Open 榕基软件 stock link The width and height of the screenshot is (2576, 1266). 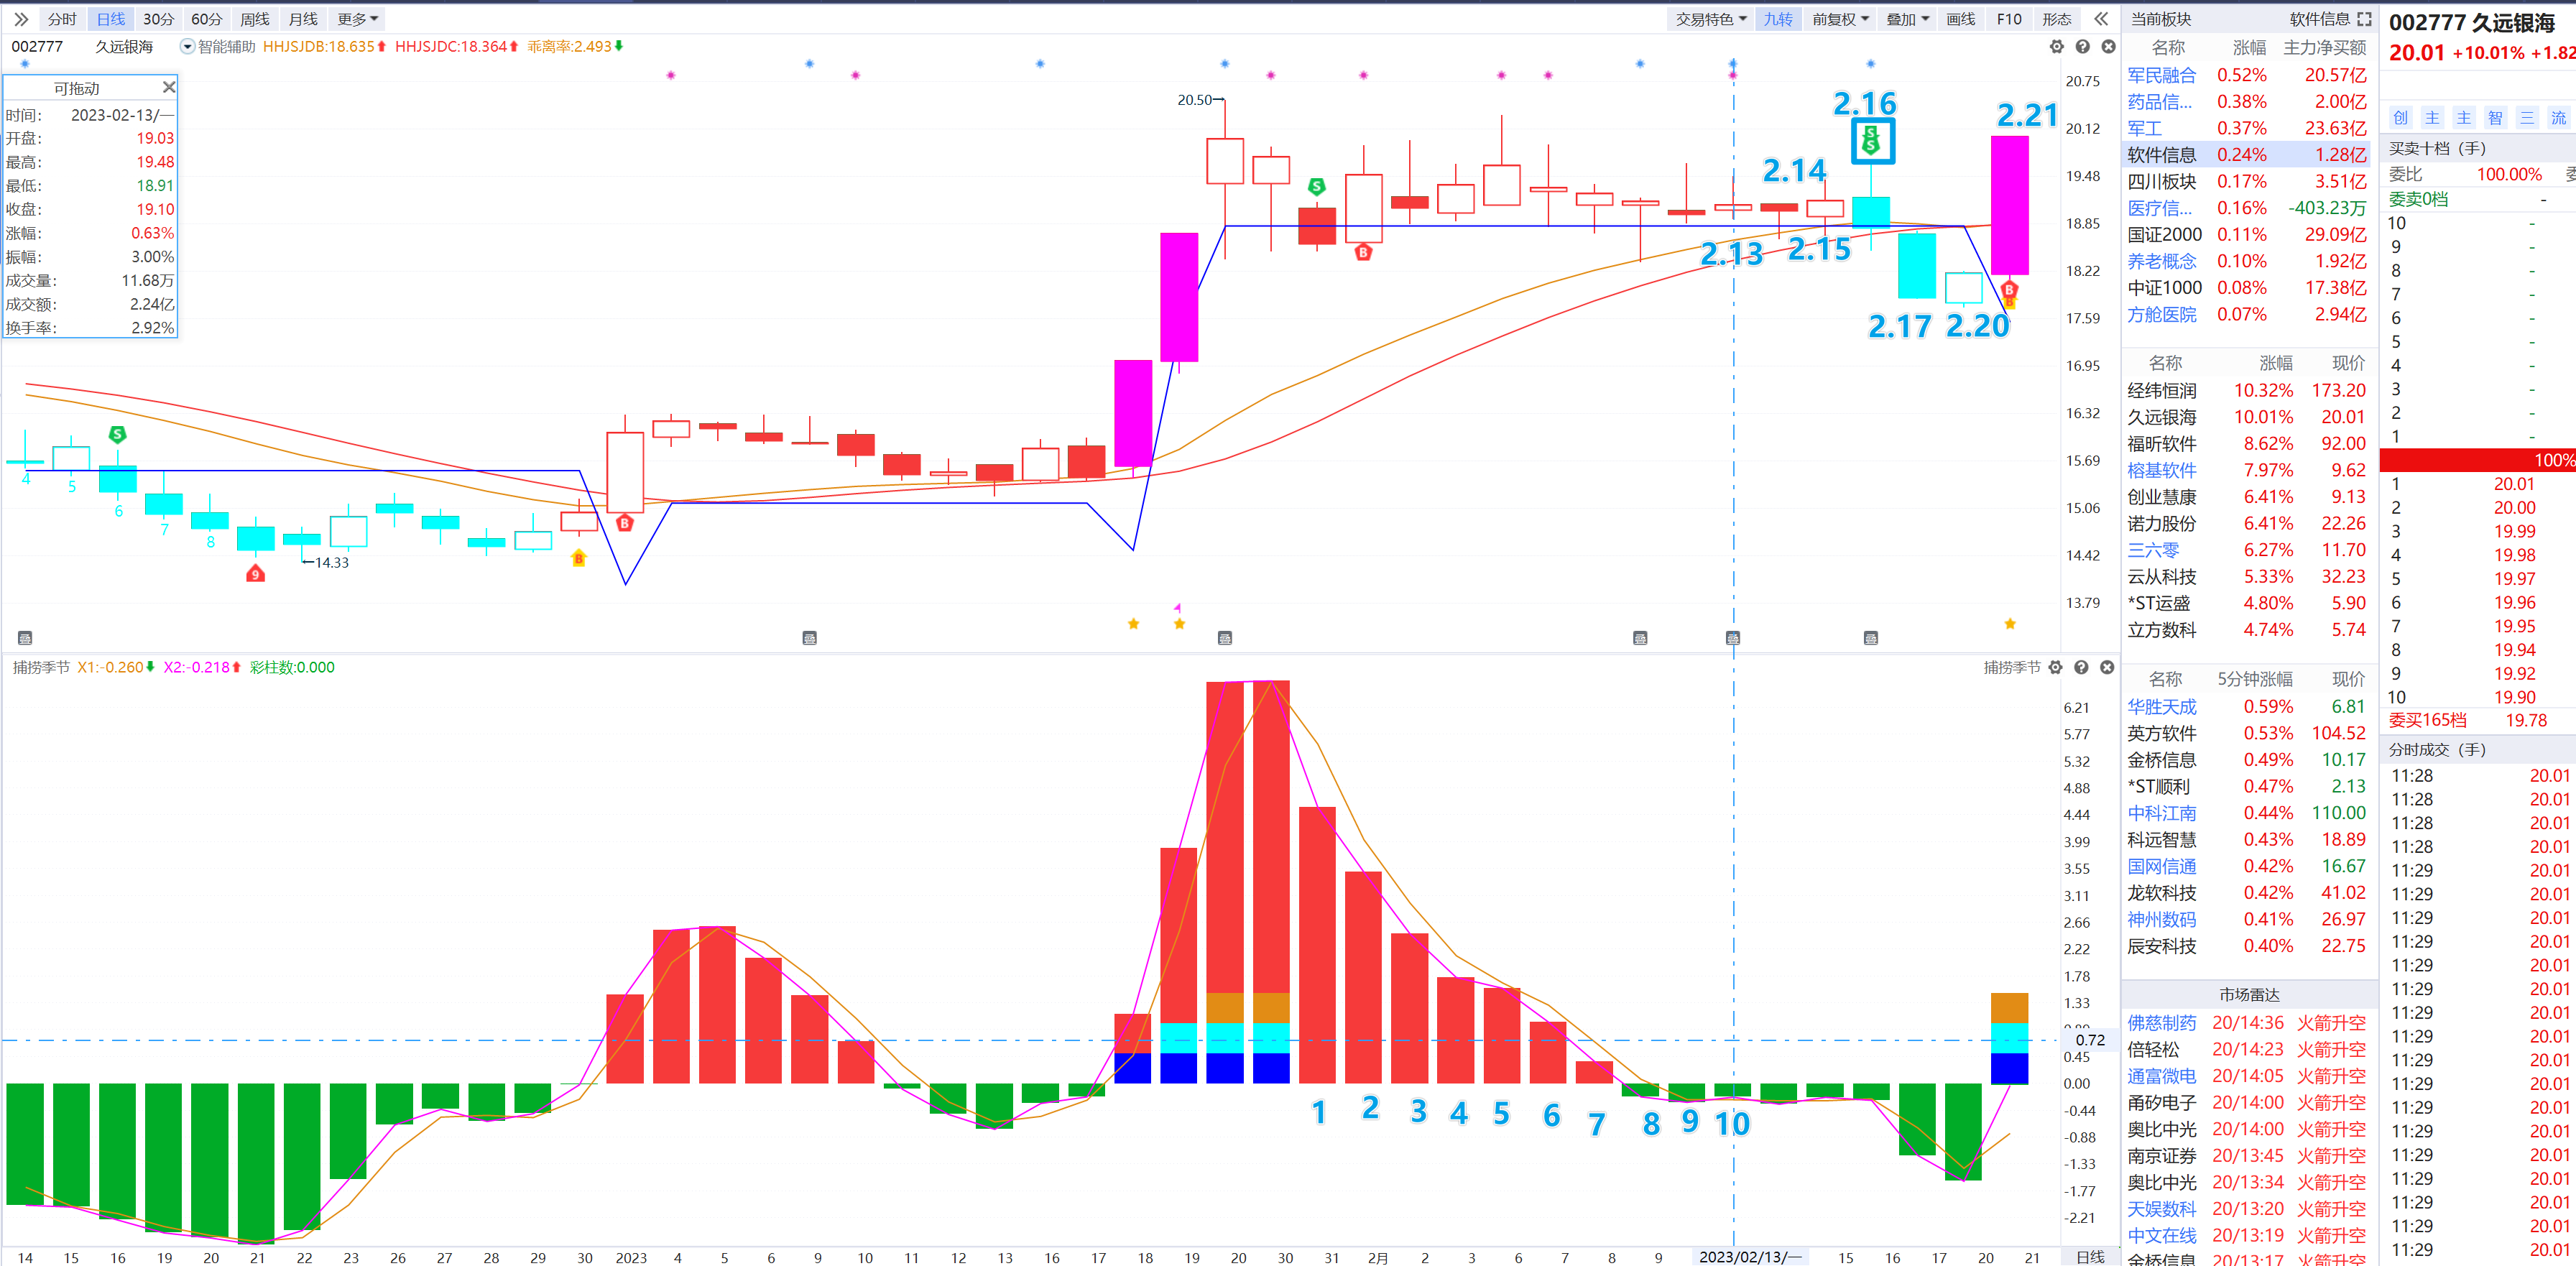2161,470
